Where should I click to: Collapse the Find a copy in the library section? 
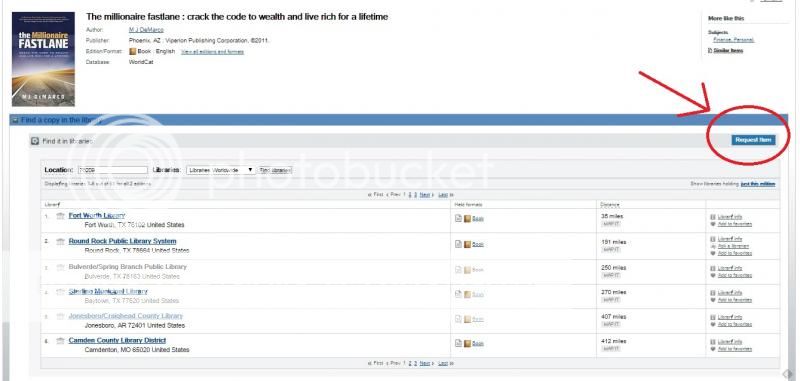(x=15, y=120)
